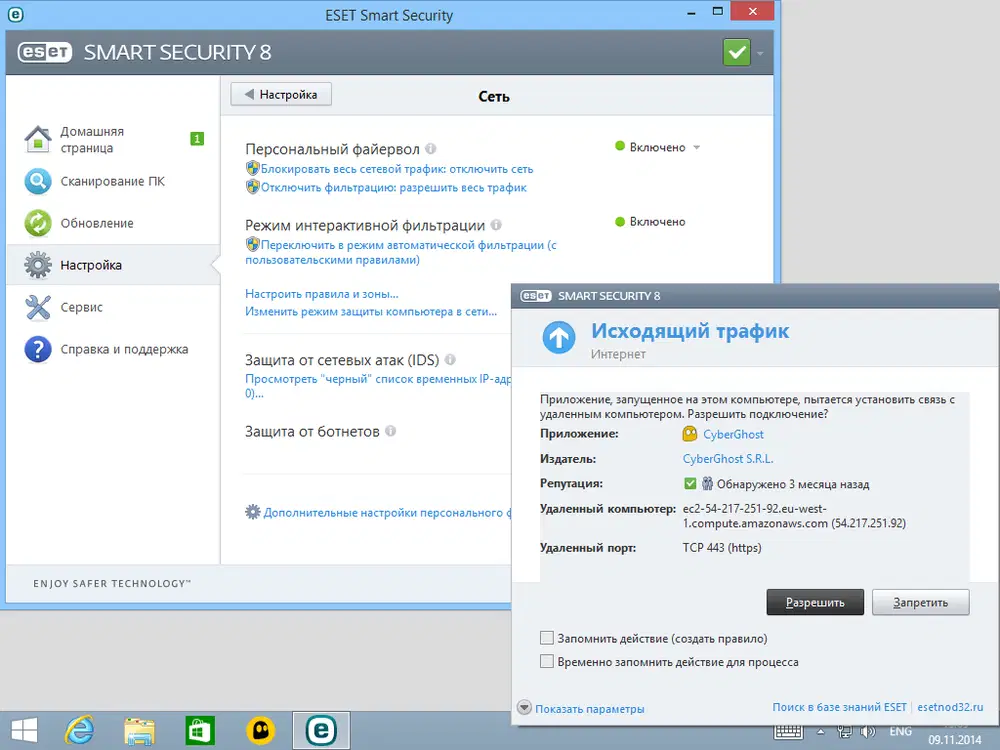Open CyberGhost from the taskbar
The width and height of the screenshot is (1000, 750).
(260, 730)
